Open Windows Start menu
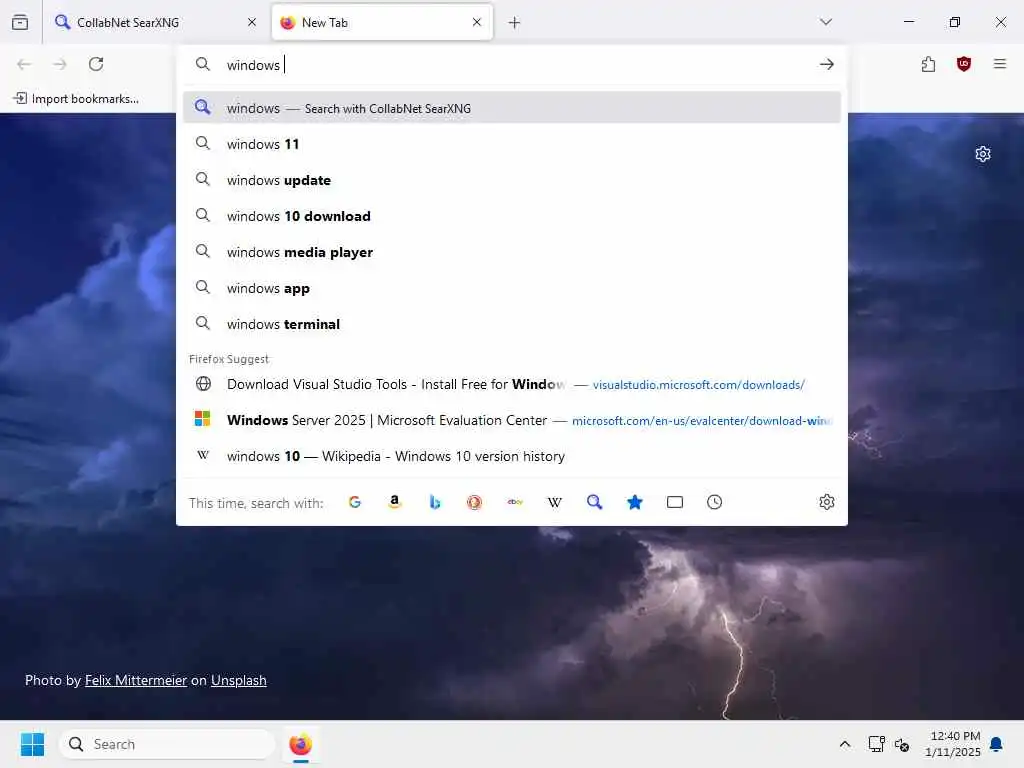Viewport: 1024px width, 768px height. 32,744
